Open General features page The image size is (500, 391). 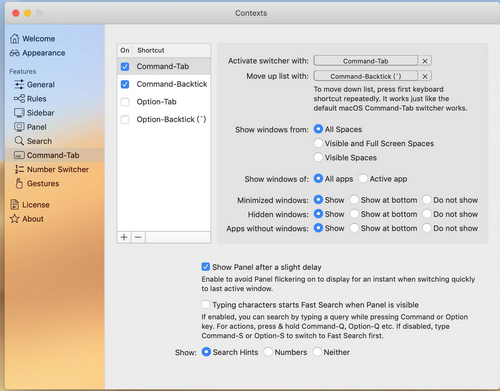click(x=41, y=85)
